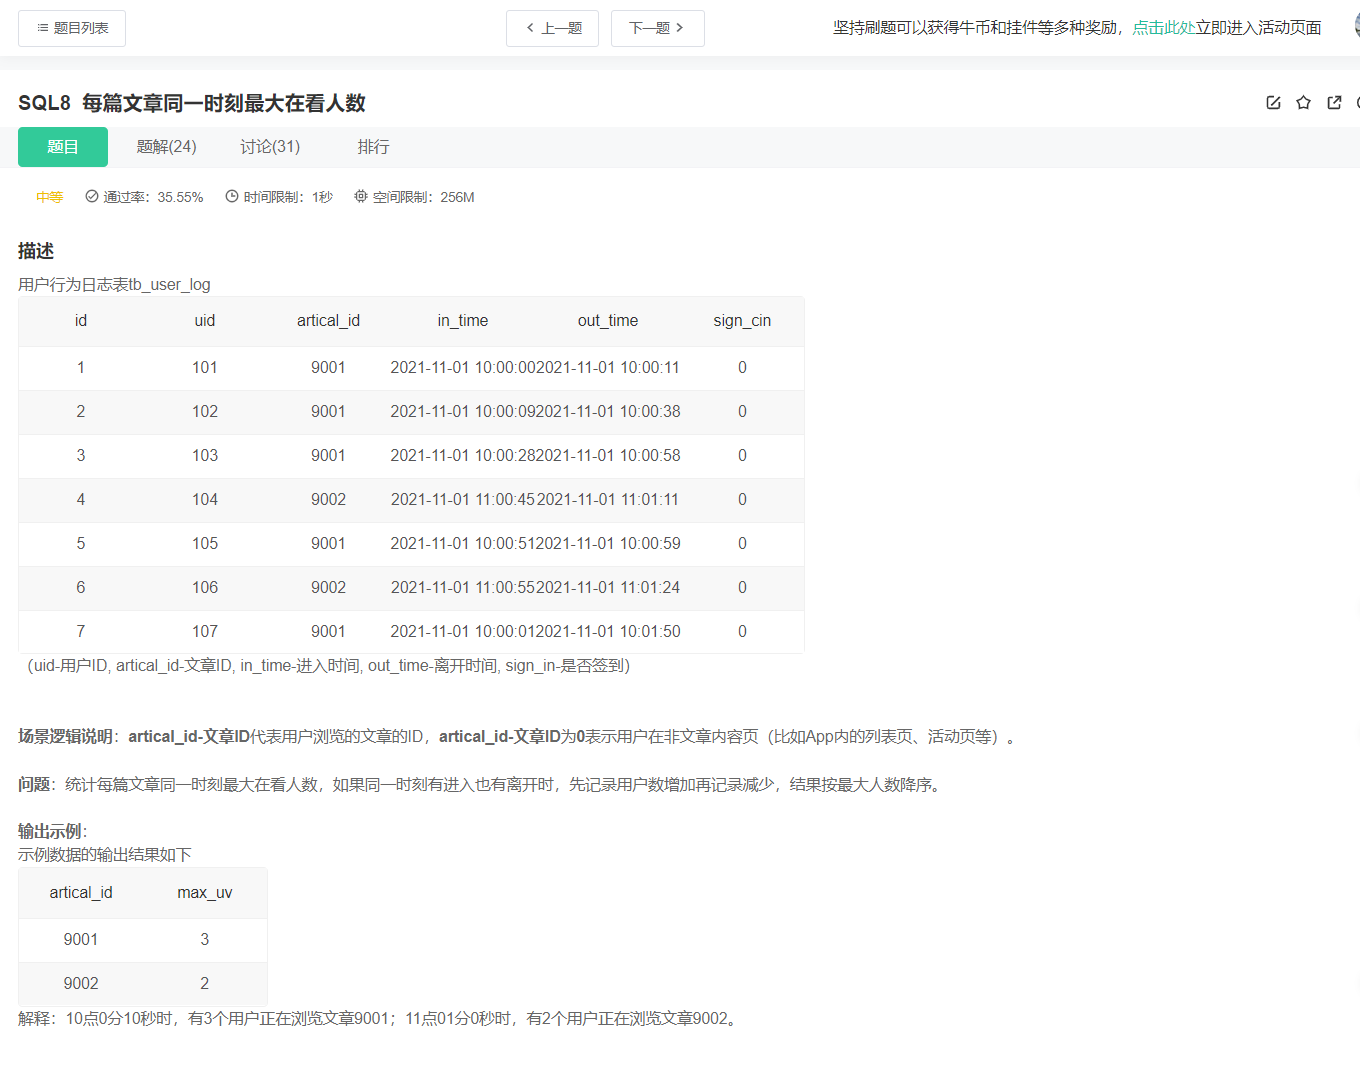Click the sign_cin column header
This screenshot has height=1065, width=1360.
tap(742, 321)
